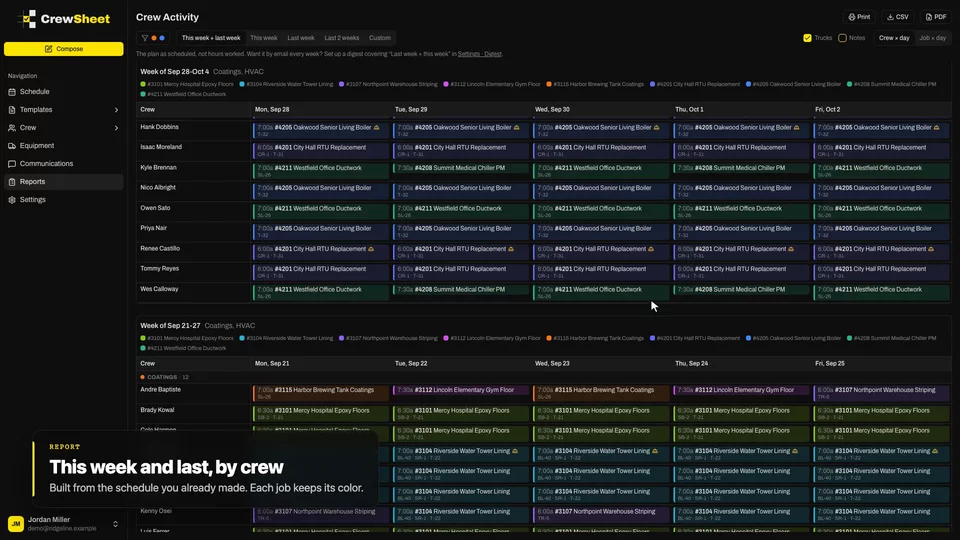Click warning icon on Renee Castillo Friday job
Image resolution: width=960 pixels, height=540 pixels.
click(931, 249)
